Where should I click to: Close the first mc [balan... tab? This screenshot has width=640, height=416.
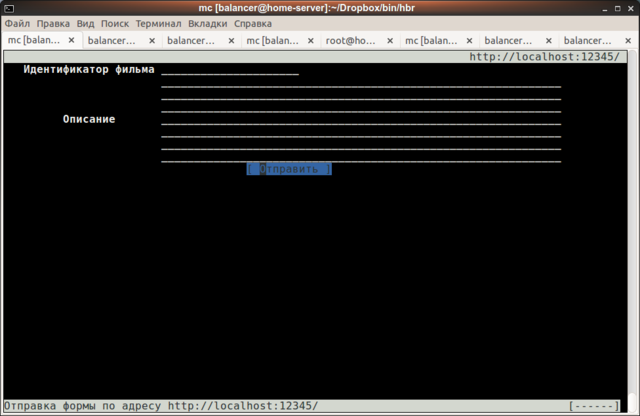[x=72, y=41]
